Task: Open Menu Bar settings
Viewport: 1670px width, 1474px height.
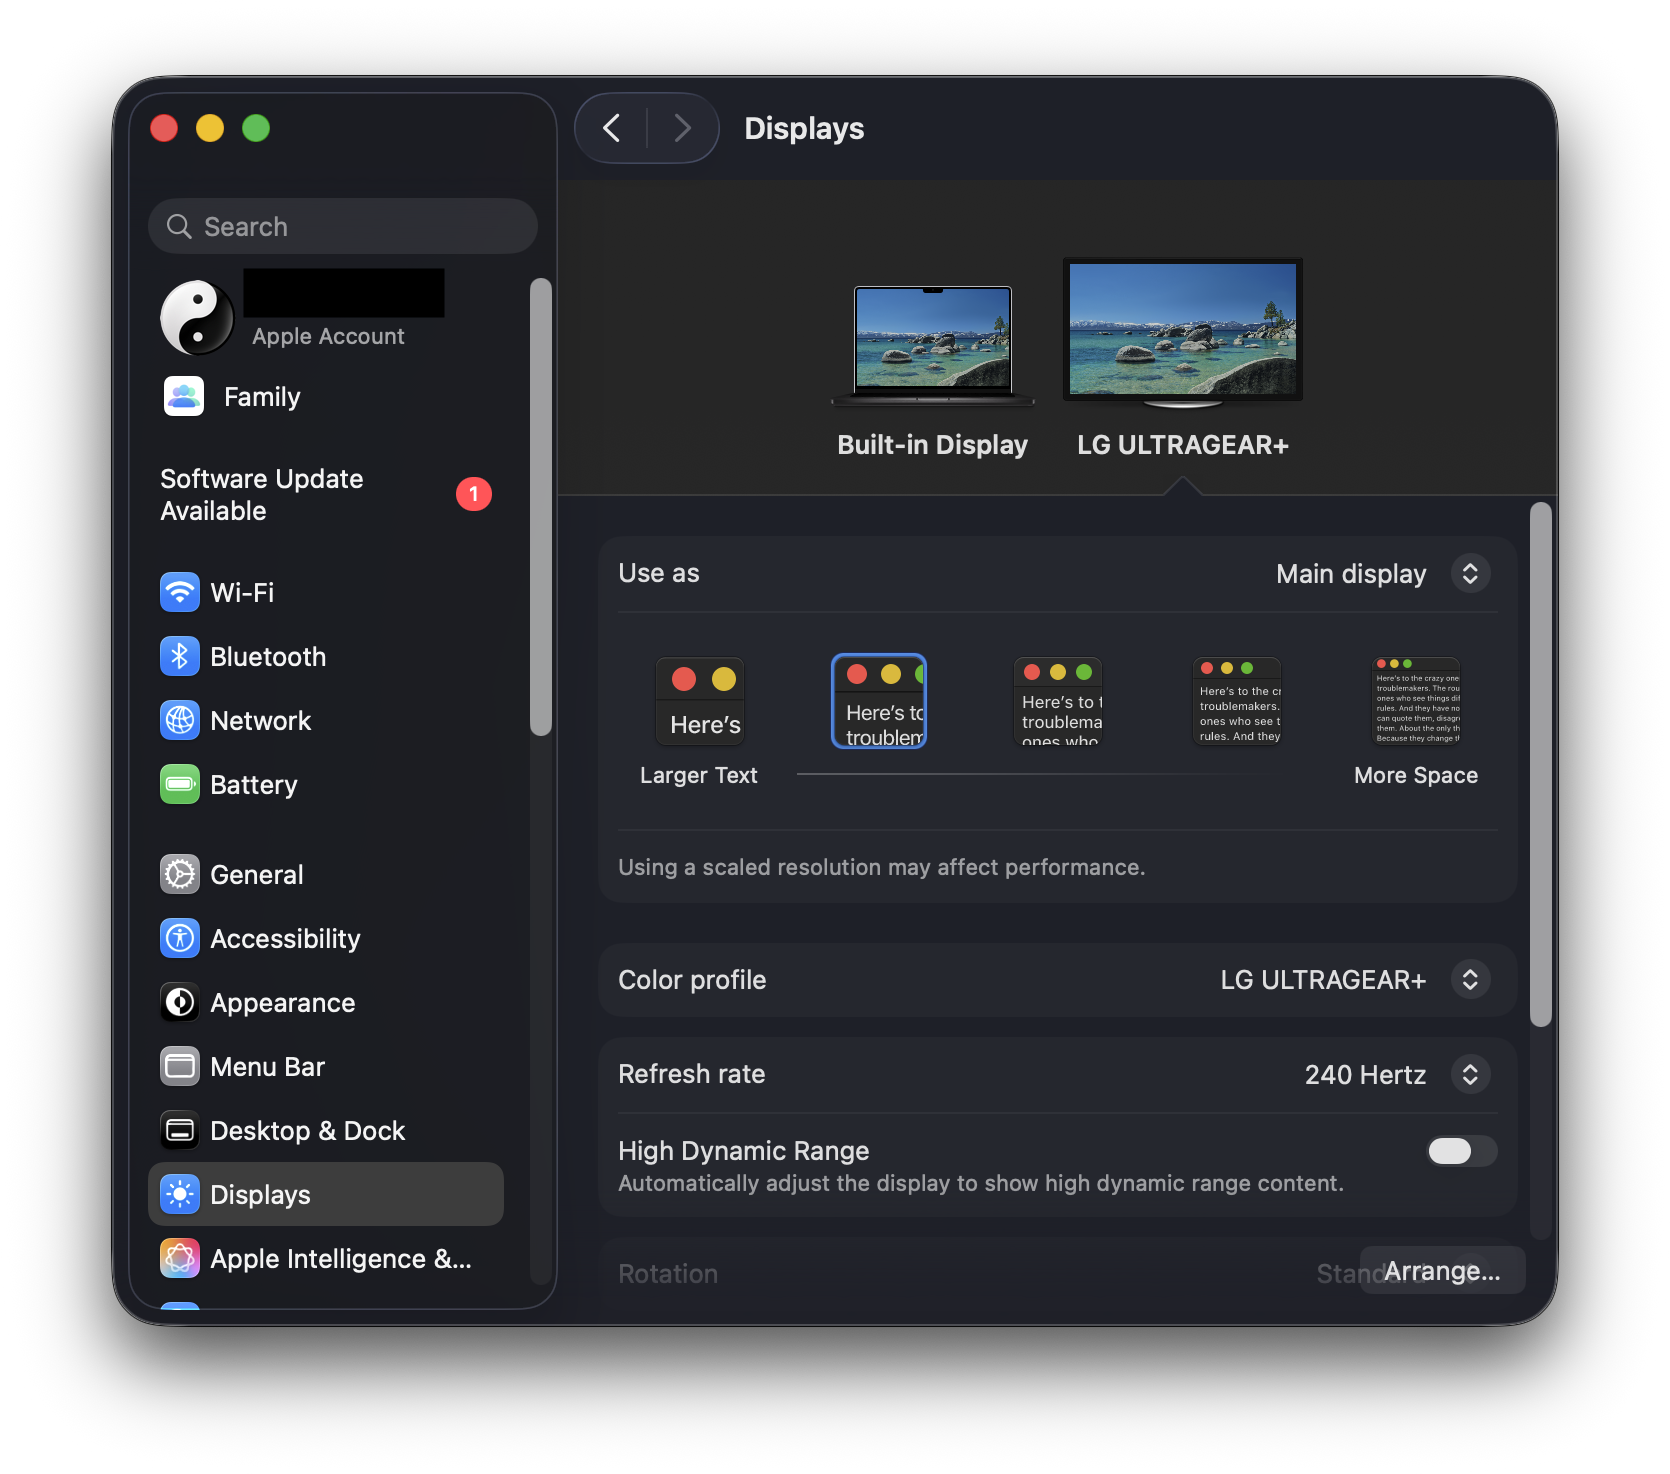Action: pos(326,1066)
